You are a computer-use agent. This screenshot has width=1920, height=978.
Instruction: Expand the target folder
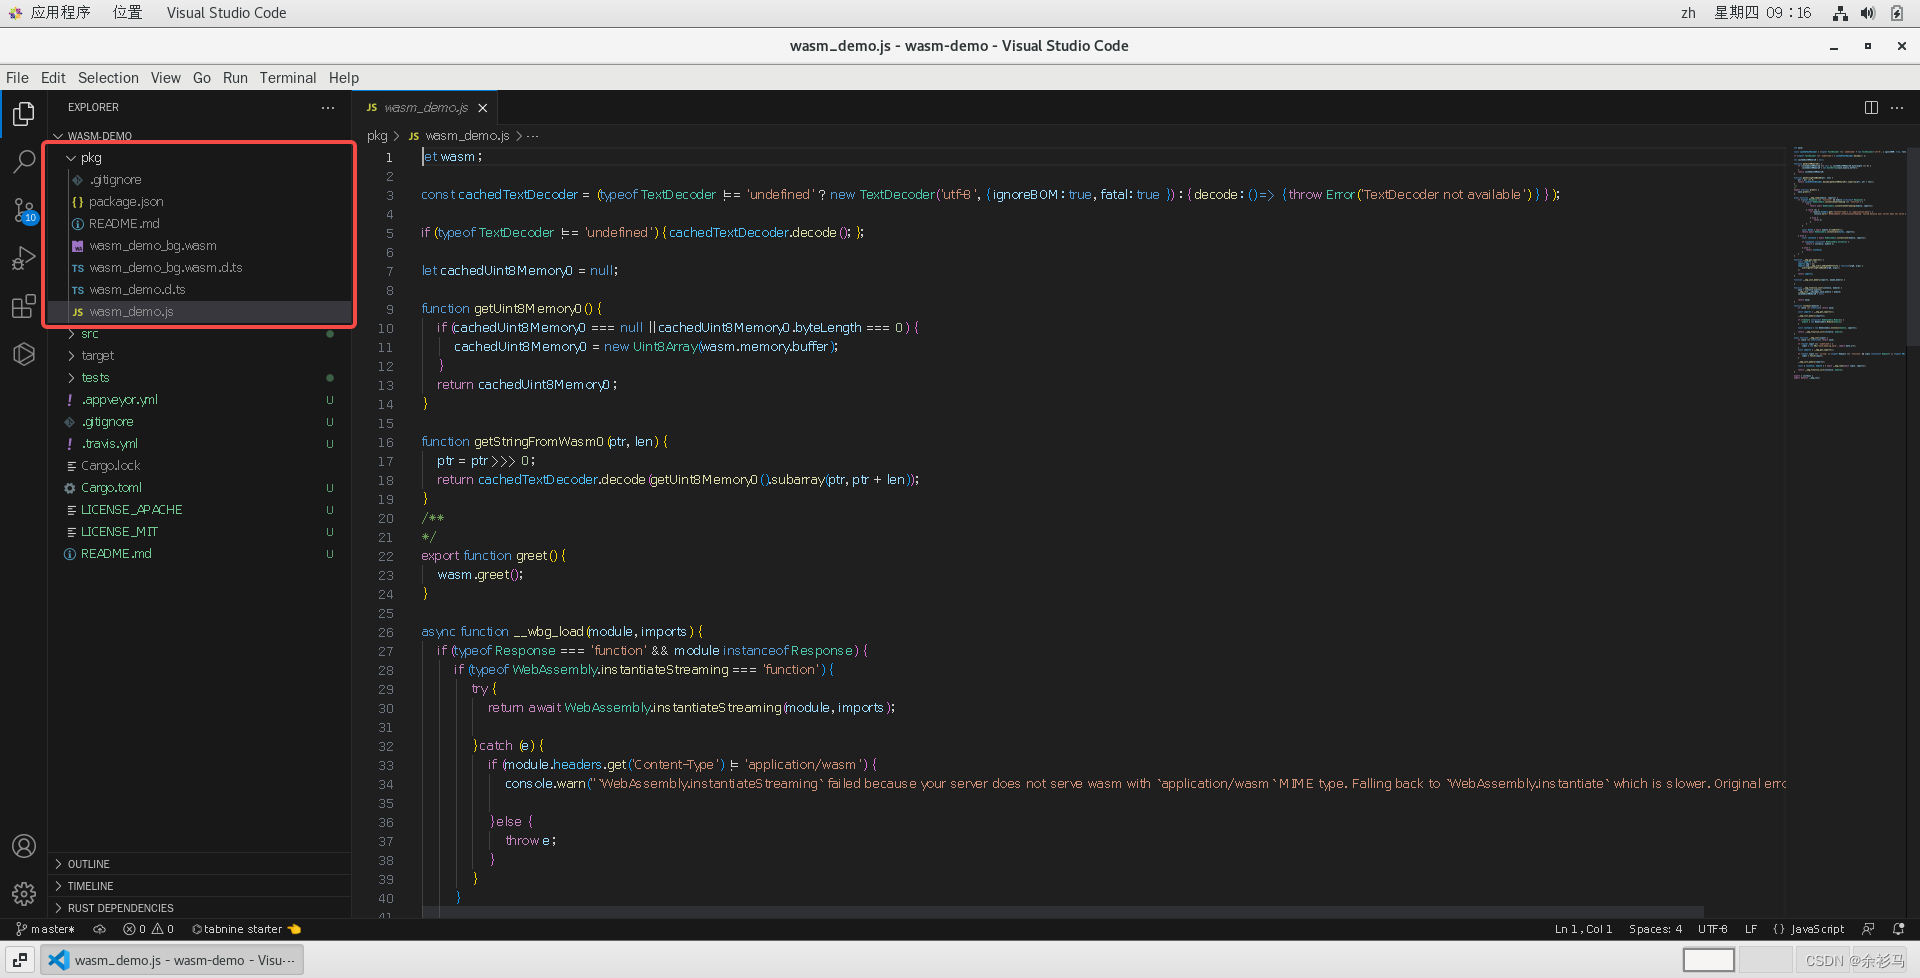97,356
